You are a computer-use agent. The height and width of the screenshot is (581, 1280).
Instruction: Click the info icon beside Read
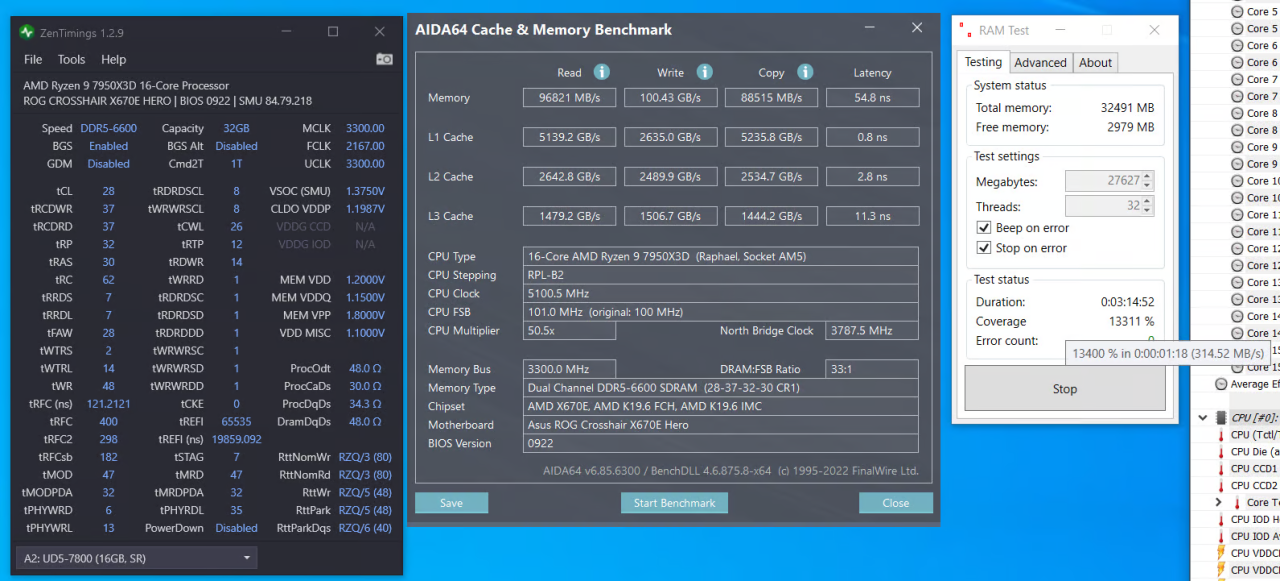(601, 72)
